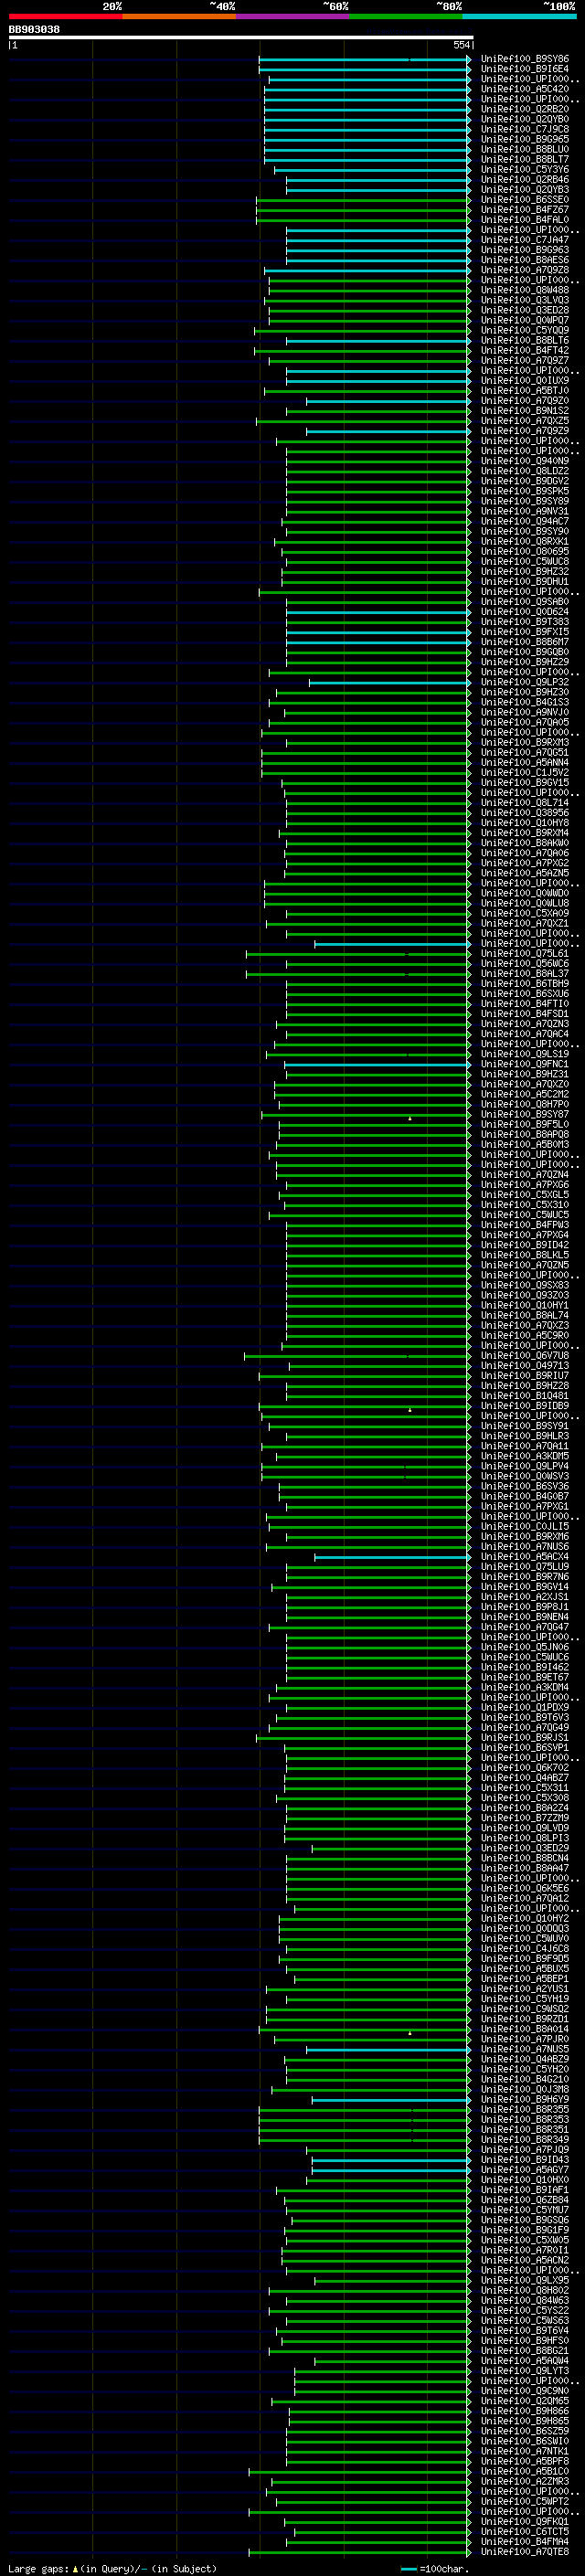
Task: Click the UniRef100_Q3ED28 label
Action: [525, 310]
